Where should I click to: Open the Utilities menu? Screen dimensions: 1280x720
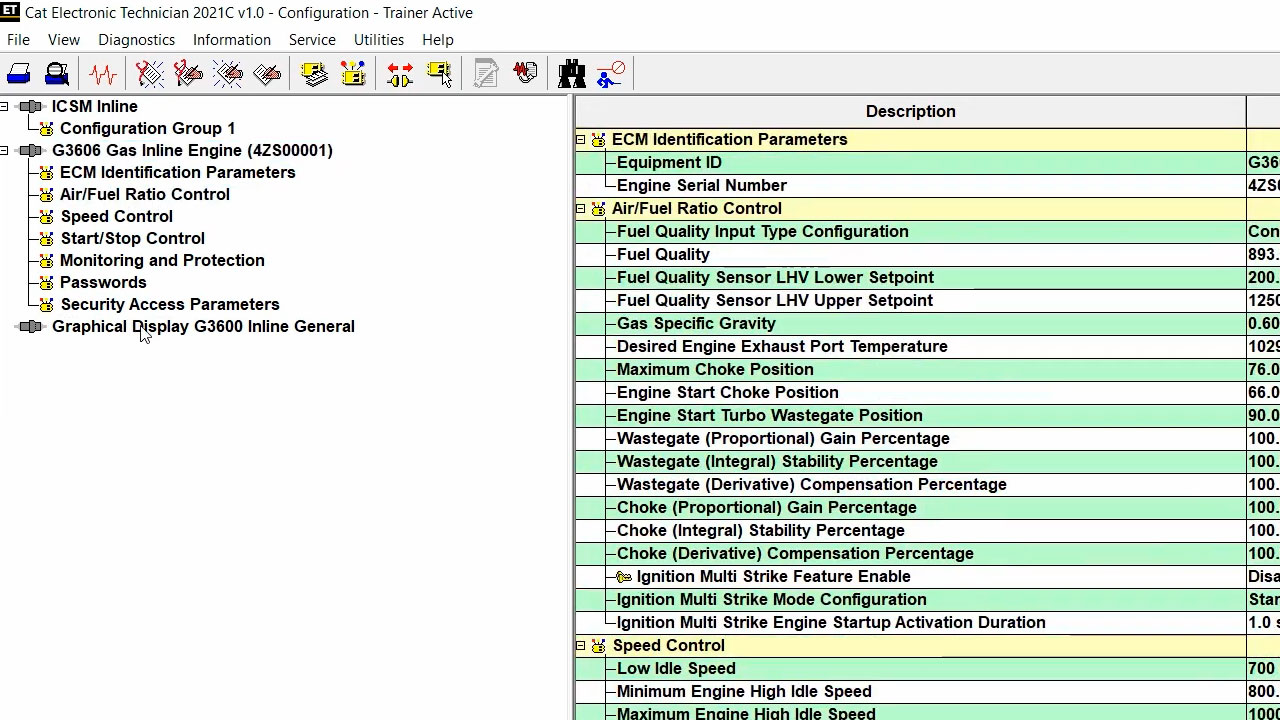tap(378, 40)
